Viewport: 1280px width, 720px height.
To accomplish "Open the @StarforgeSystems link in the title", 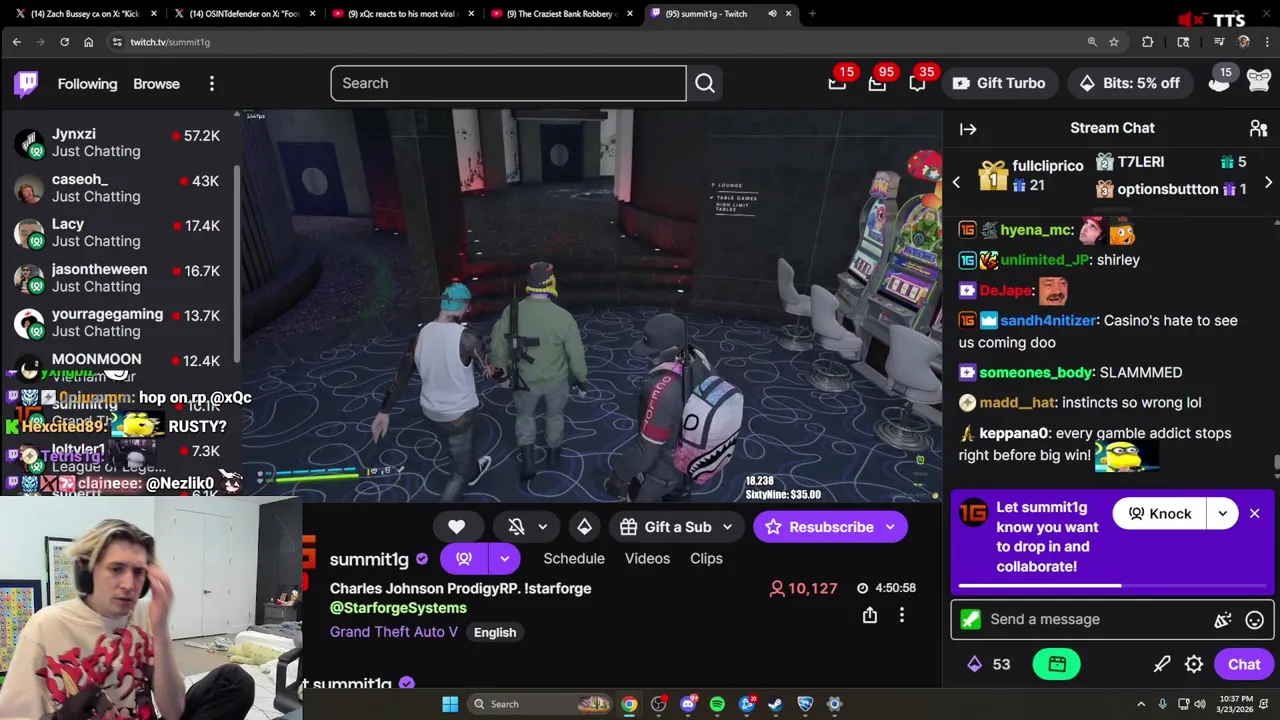I will 398,608.
